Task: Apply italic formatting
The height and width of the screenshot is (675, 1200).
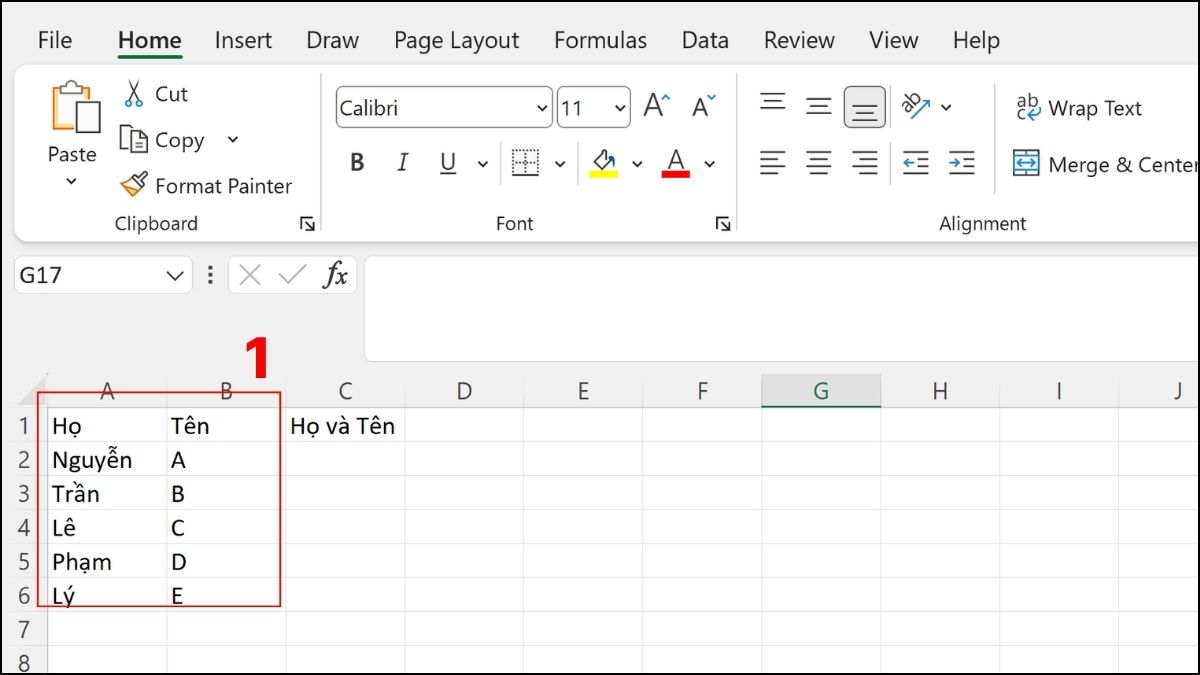Action: 401,162
